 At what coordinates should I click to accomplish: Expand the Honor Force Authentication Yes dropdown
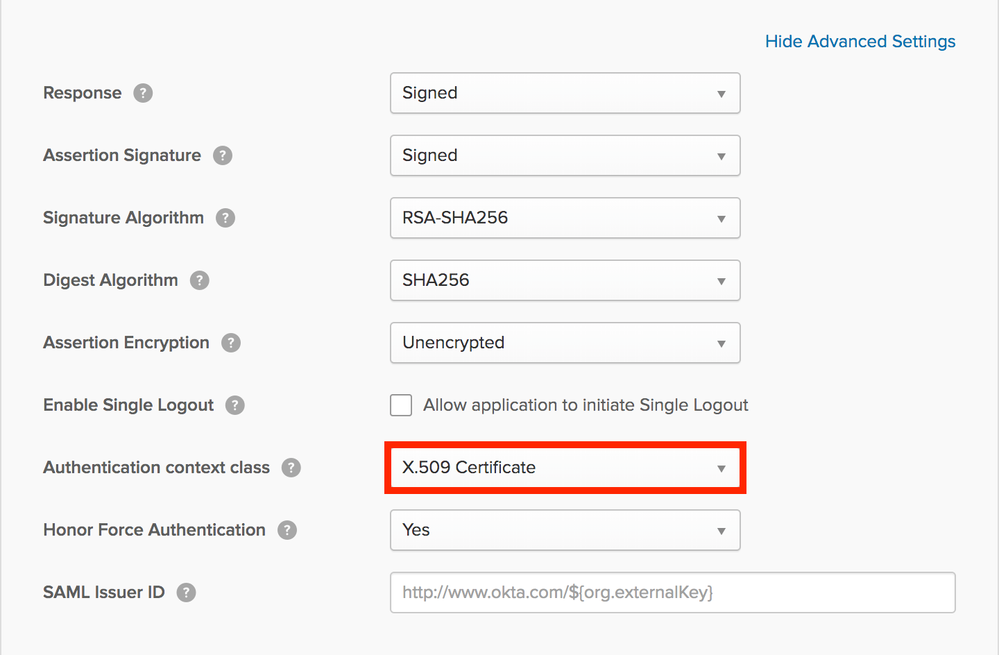[565, 530]
